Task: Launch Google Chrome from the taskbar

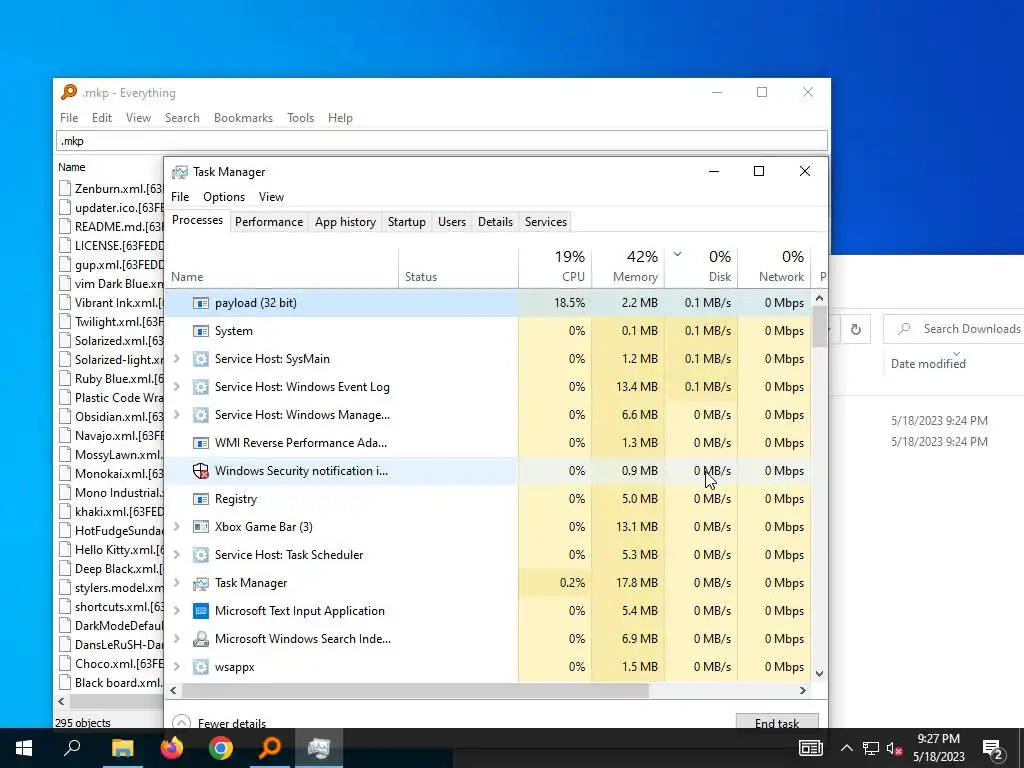Action: click(221, 748)
